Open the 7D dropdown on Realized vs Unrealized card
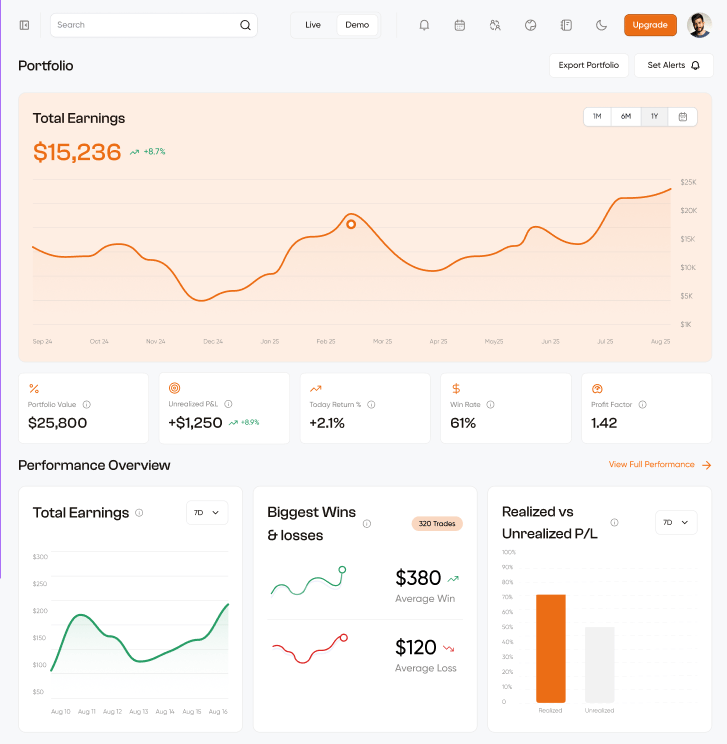 pyautogui.click(x=676, y=522)
